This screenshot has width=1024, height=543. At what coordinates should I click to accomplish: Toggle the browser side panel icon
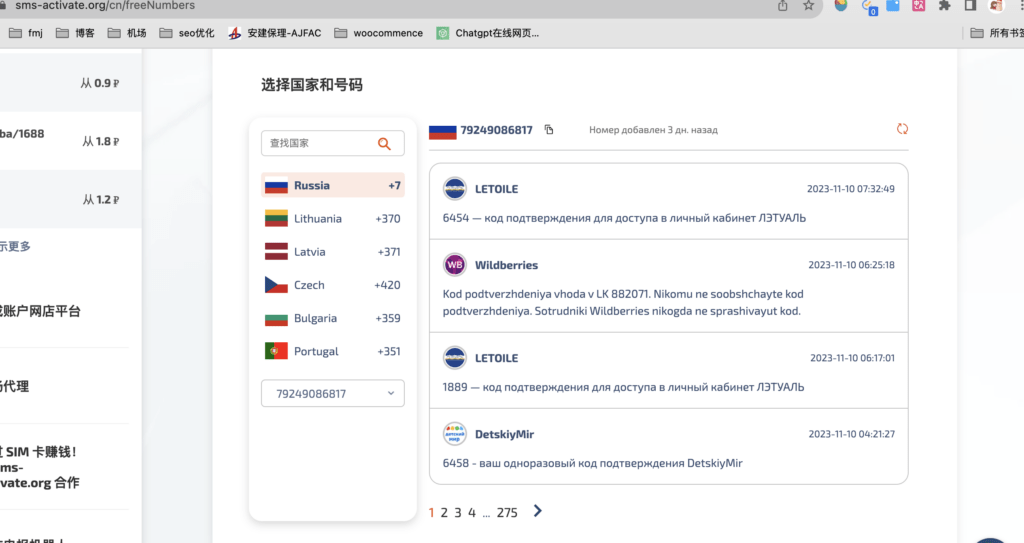pyautogui.click(x=970, y=6)
